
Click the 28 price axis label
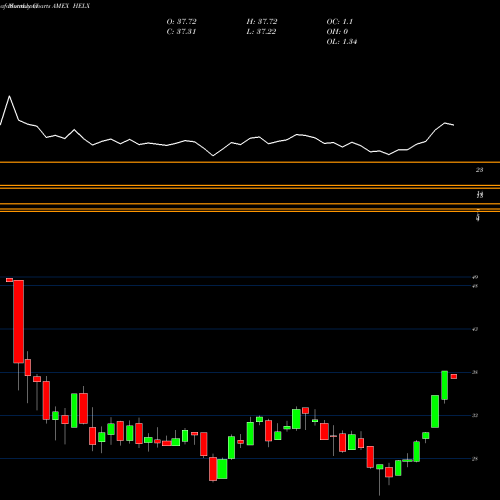pos(475,459)
